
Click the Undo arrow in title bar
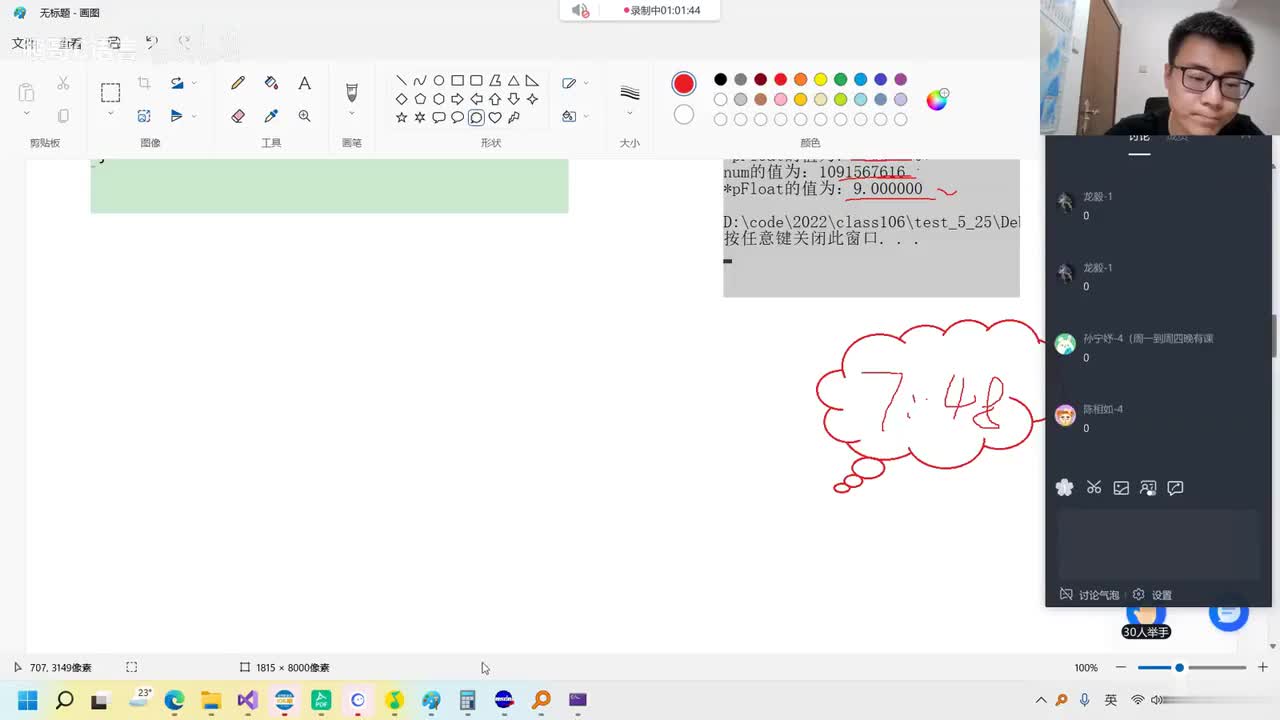point(151,42)
